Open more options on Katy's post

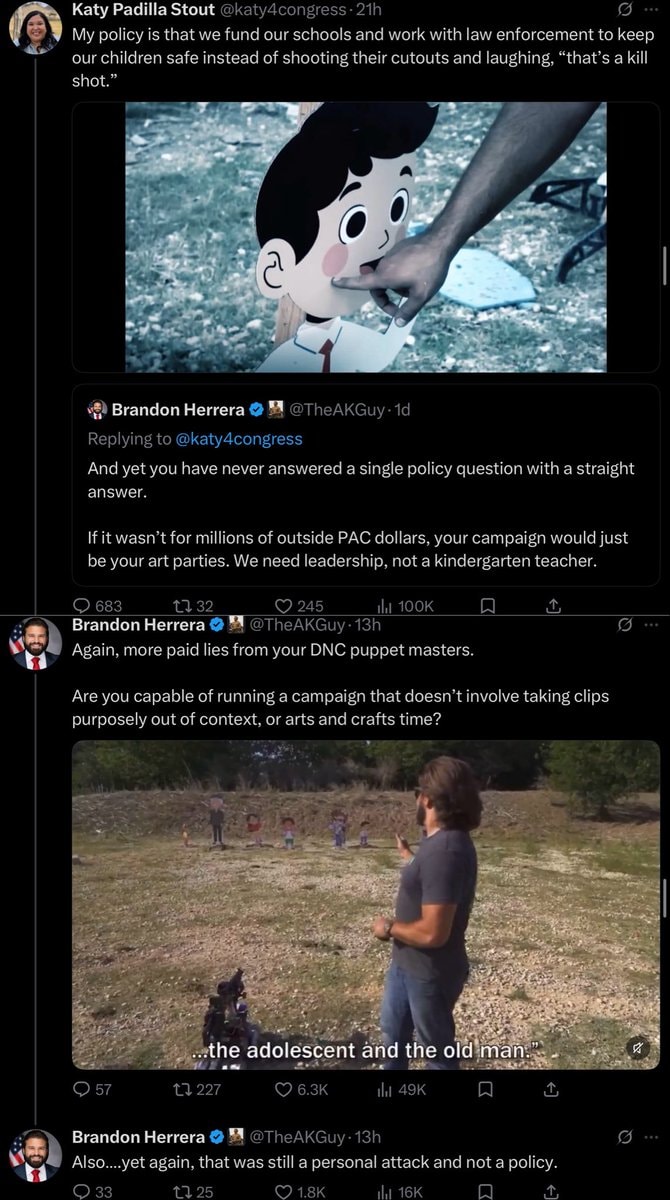tap(651, 9)
